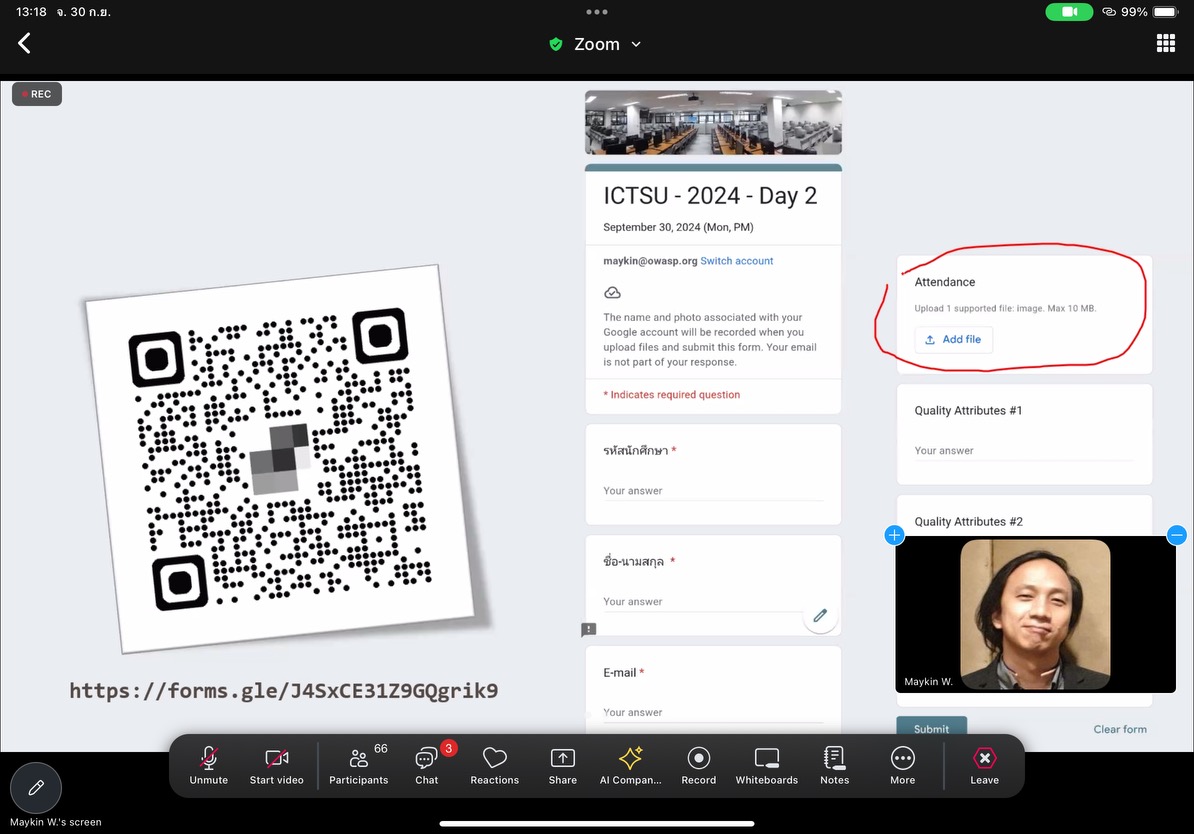This screenshot has width=1194, height=834.
Task: Open the Notes tool
Action: [834, 766]
